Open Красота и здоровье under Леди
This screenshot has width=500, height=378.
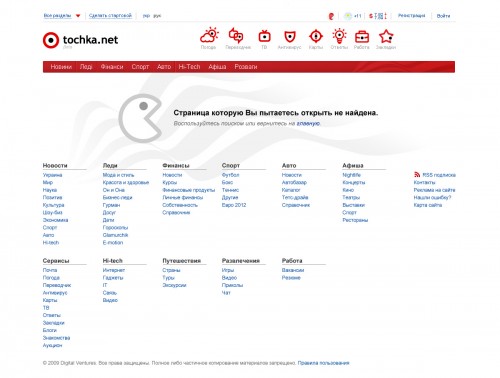pyautogui.click(x=126, y=182)
